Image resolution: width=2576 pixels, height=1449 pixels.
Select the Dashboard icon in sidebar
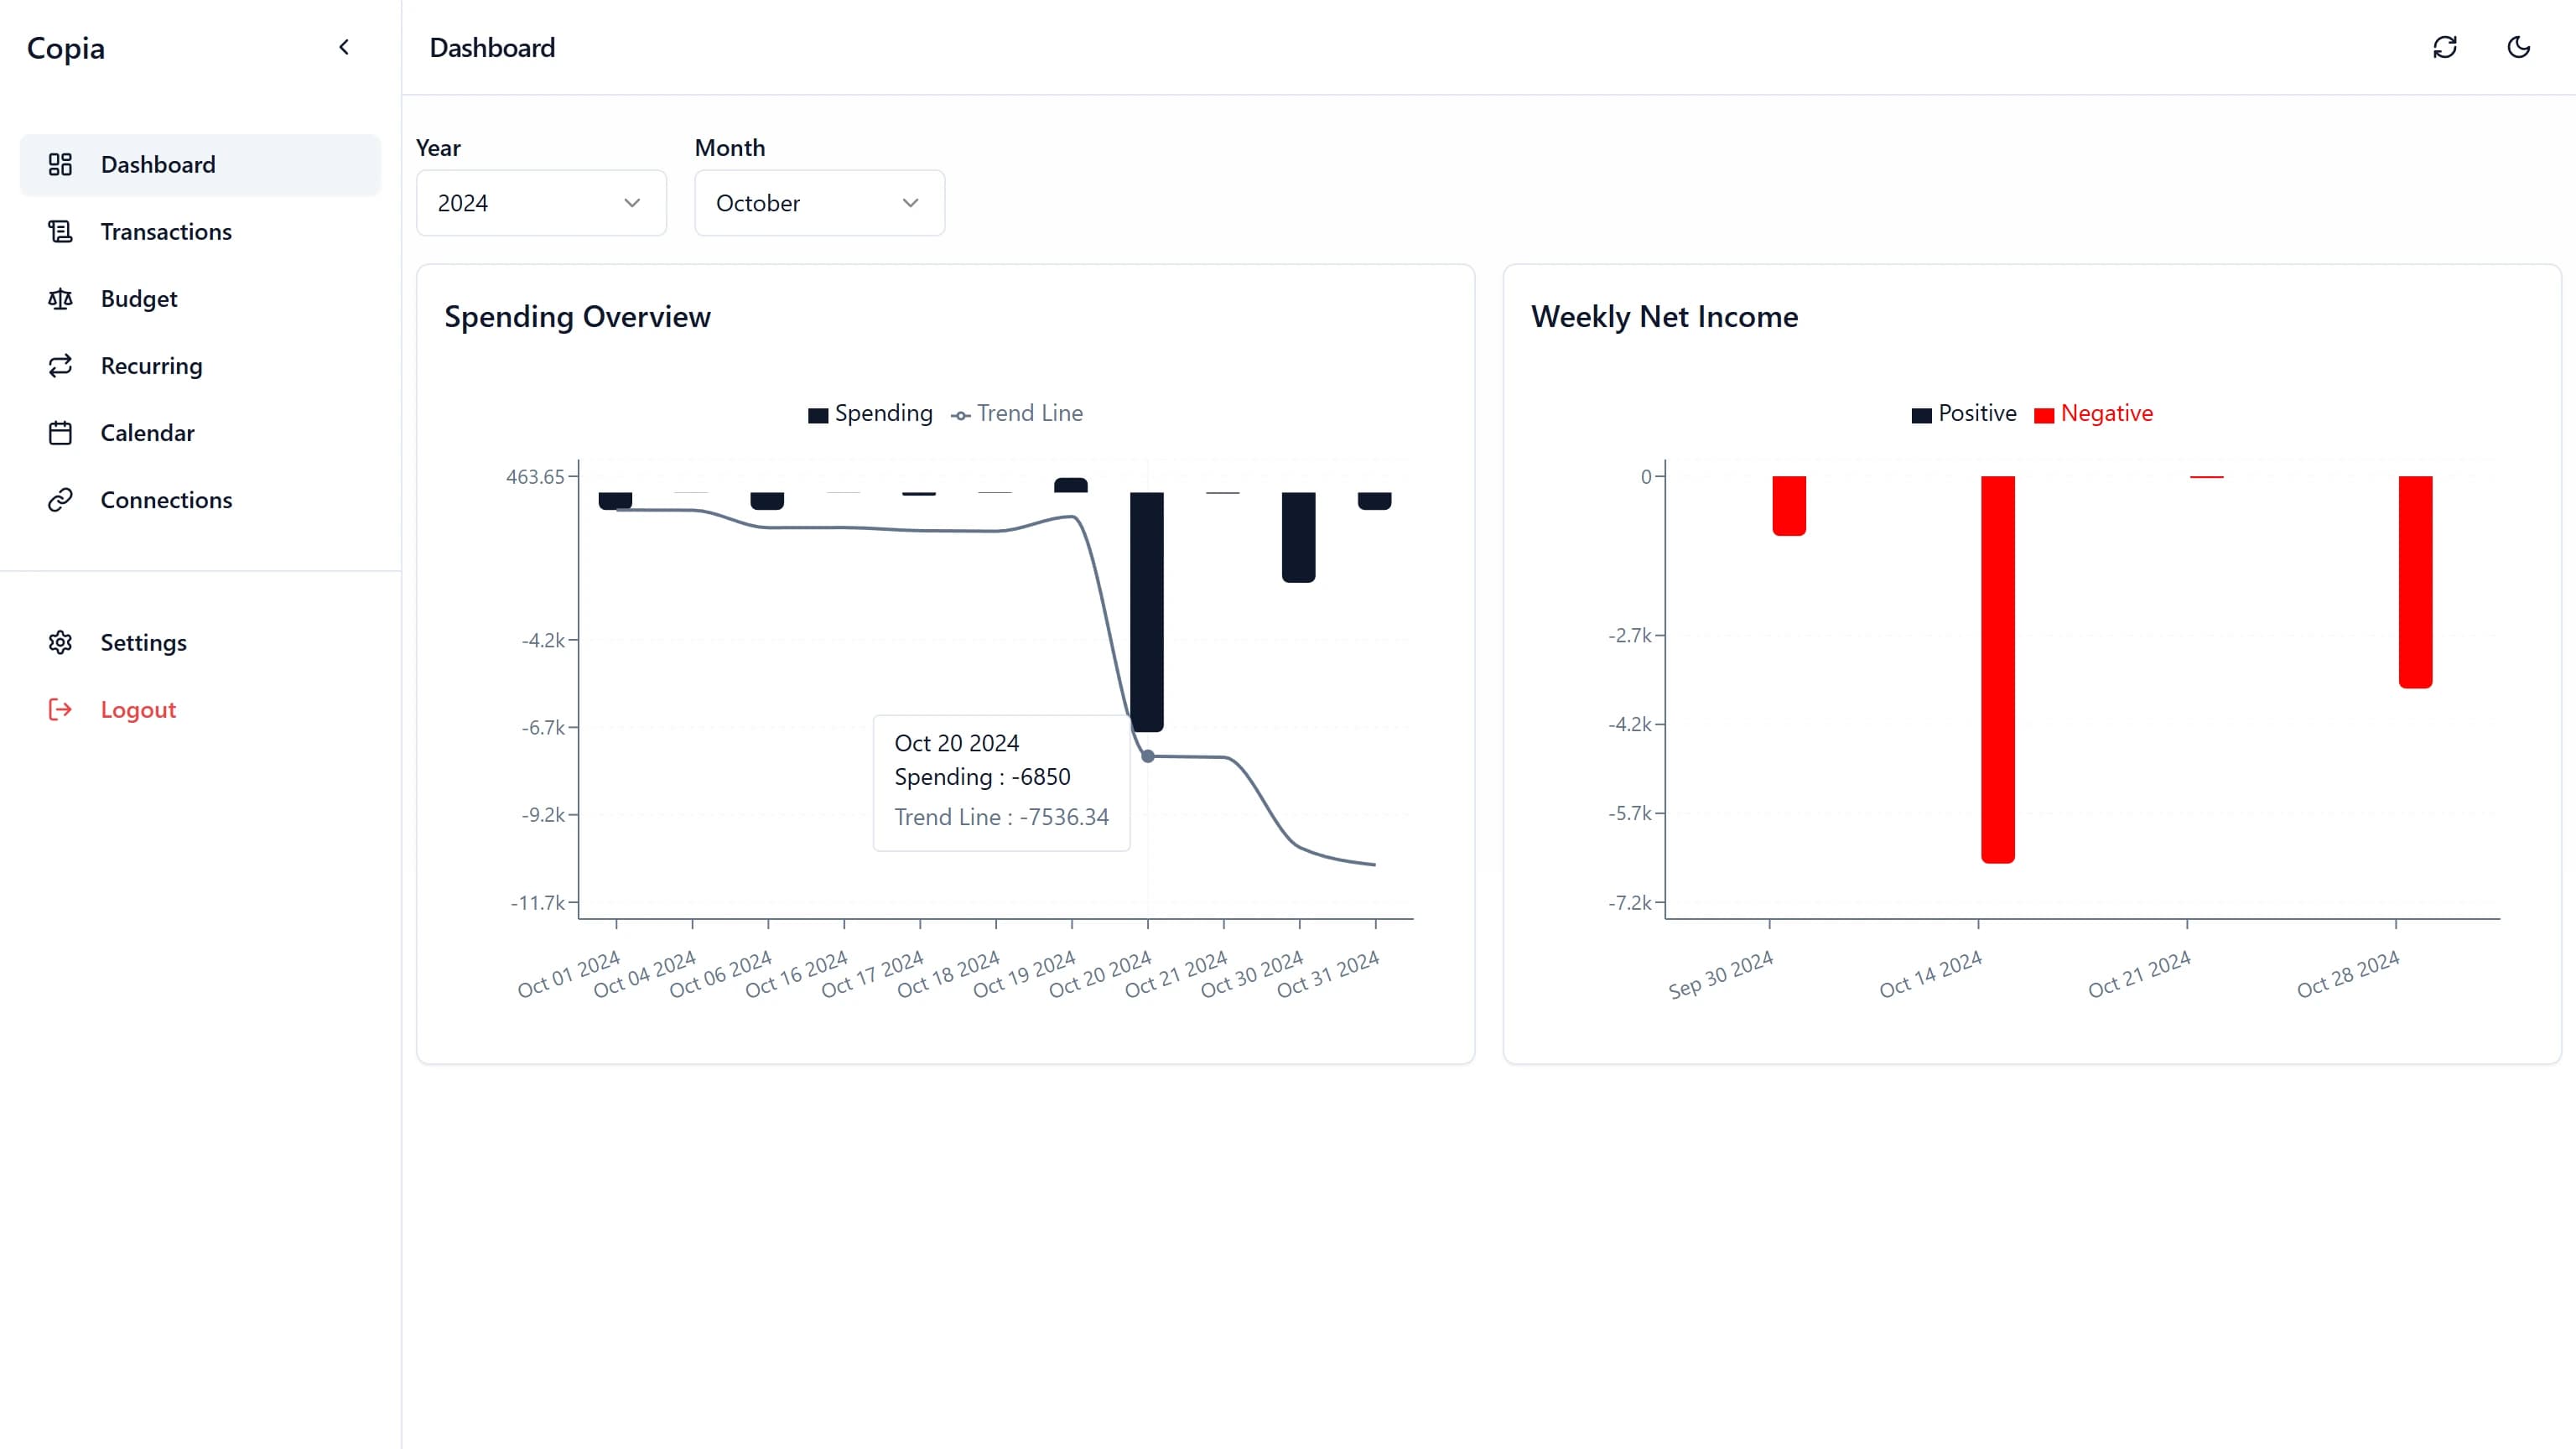click(60, 164)
